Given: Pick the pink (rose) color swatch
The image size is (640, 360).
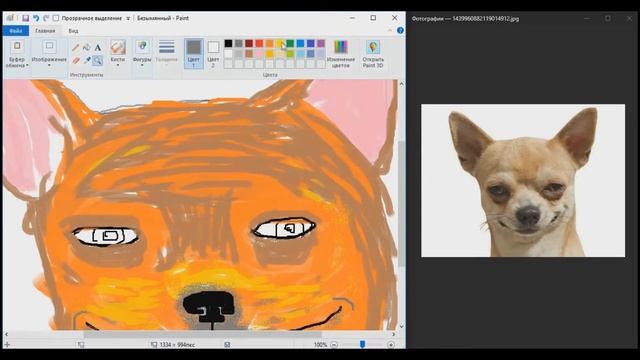Looking at the screenshot, I should [x=259, y=53].
